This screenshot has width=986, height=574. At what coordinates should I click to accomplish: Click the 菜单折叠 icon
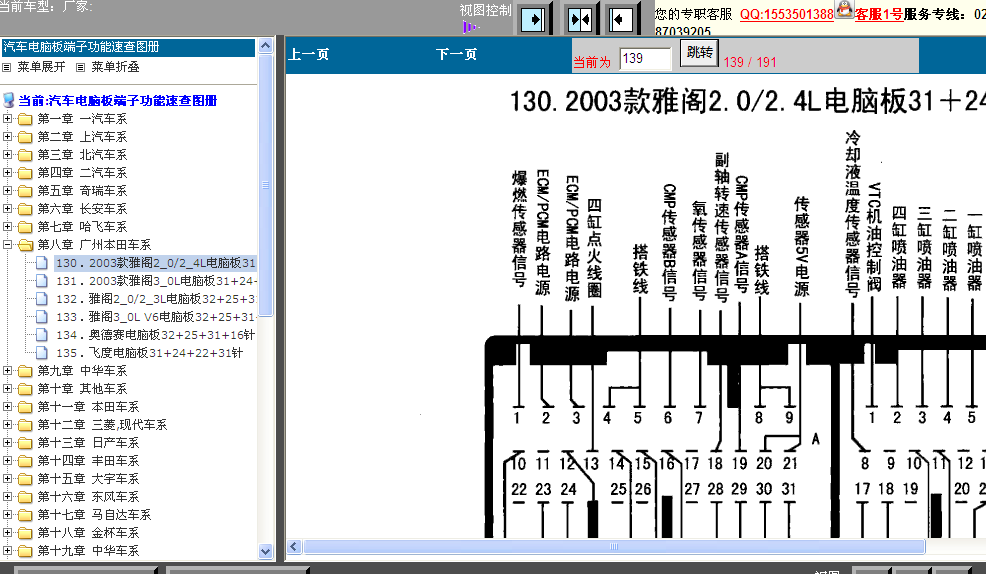(x=80, y=67)
